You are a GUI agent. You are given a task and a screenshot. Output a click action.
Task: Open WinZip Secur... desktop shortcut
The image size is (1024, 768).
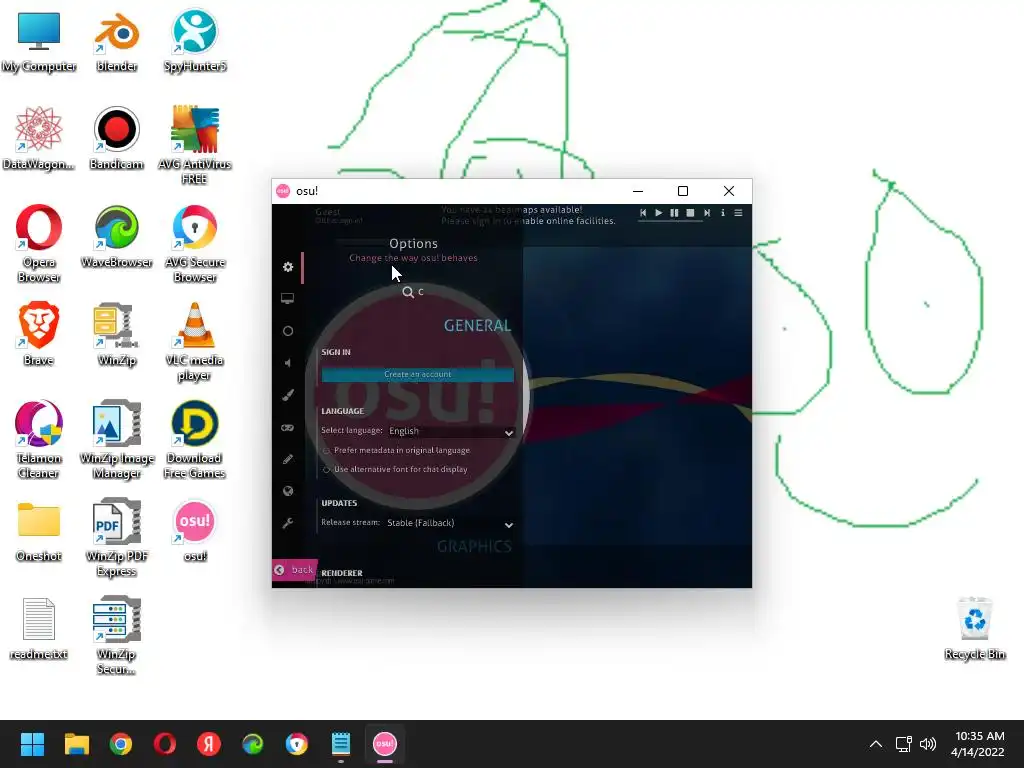(117, 635)
